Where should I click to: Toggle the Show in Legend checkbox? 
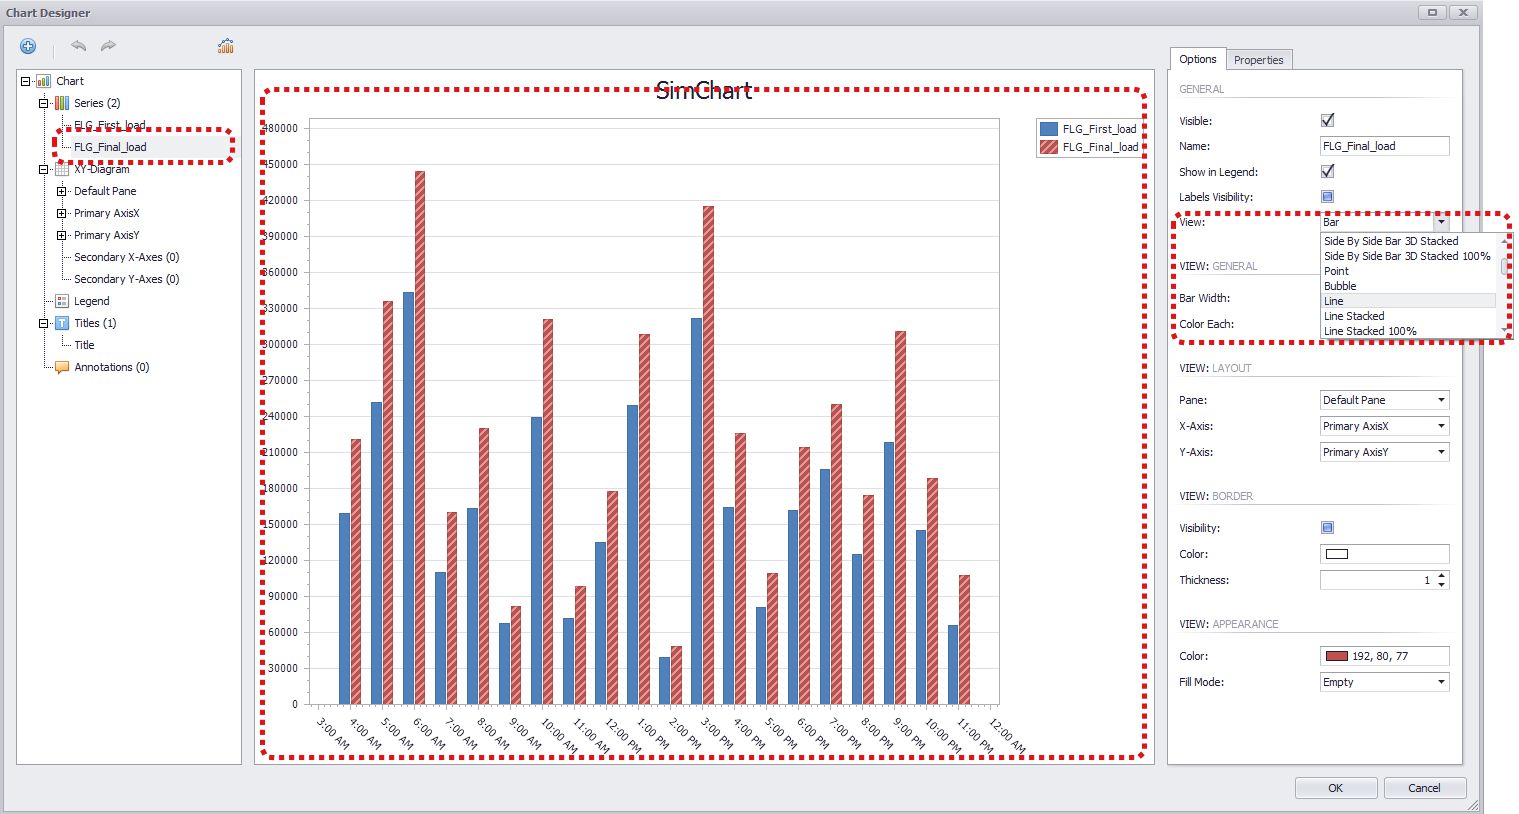pyautogui.click(x=1327, y=172)
